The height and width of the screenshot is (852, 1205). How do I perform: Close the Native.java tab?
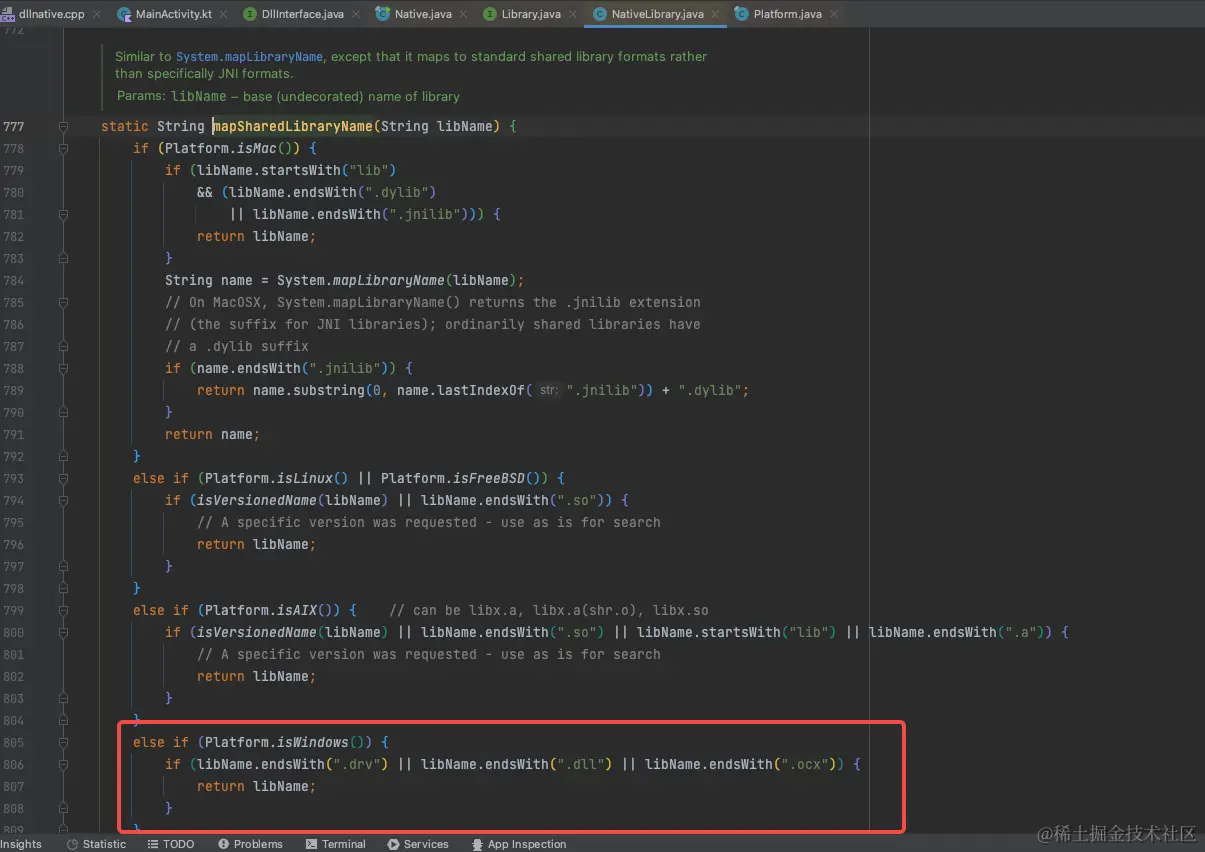(465, 15)
